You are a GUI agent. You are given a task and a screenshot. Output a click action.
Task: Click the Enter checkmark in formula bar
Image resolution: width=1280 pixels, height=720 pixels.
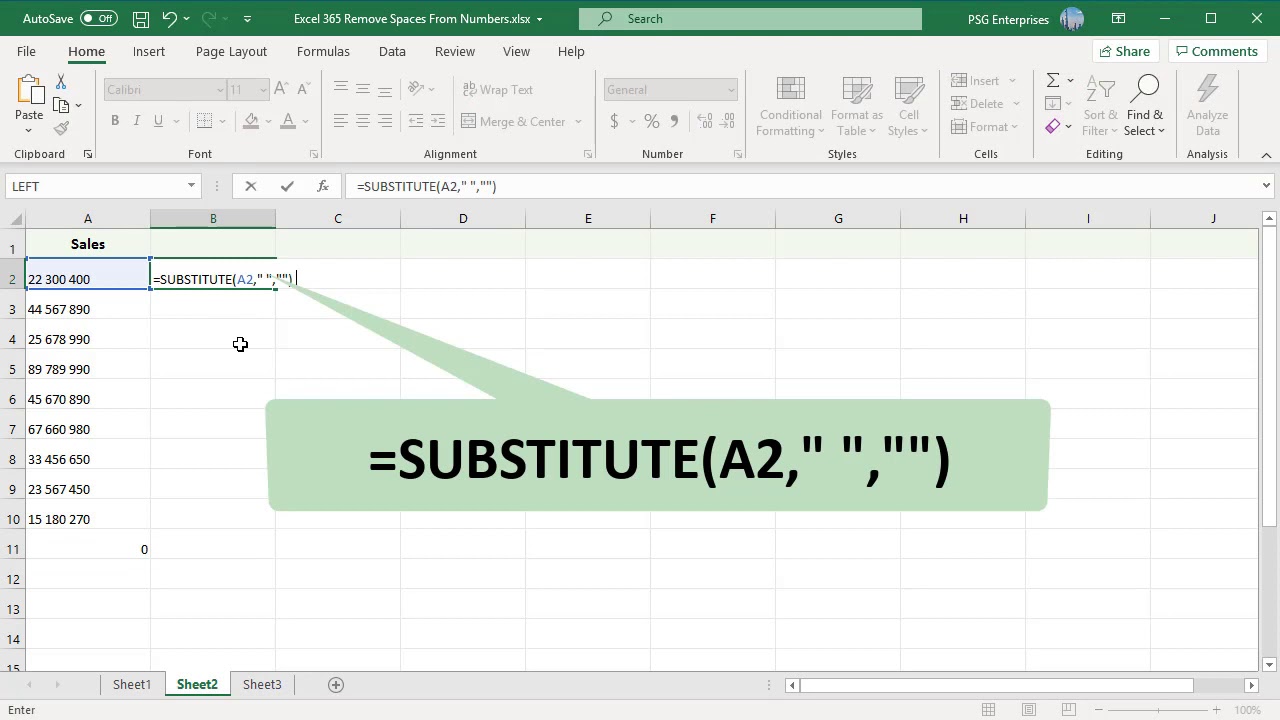pos(287,186)
